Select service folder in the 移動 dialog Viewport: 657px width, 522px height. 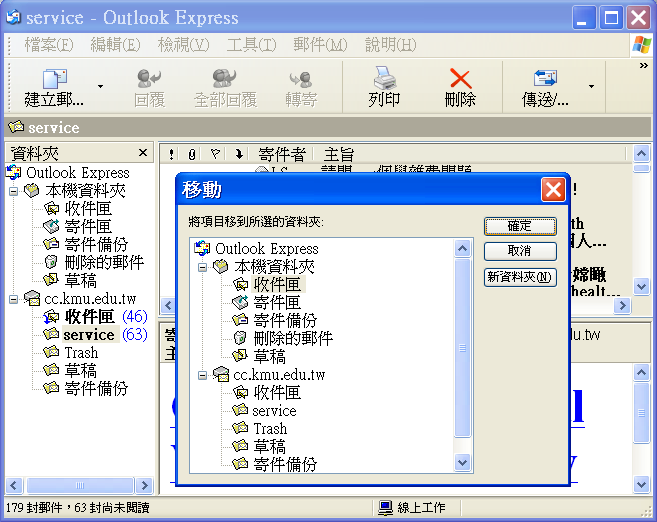274,411
